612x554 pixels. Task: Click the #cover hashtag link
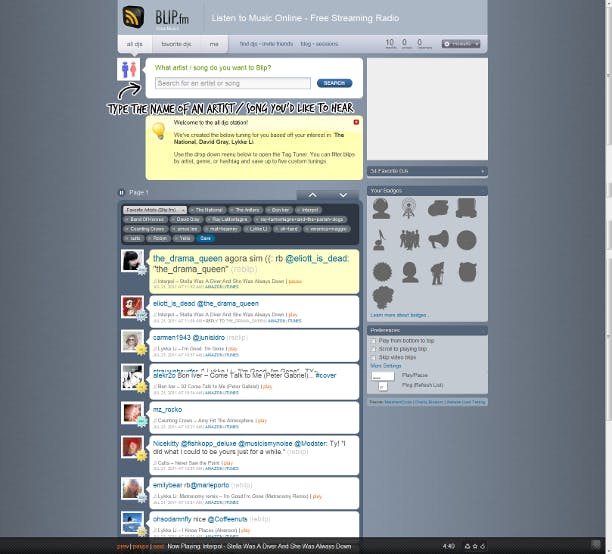326,375
